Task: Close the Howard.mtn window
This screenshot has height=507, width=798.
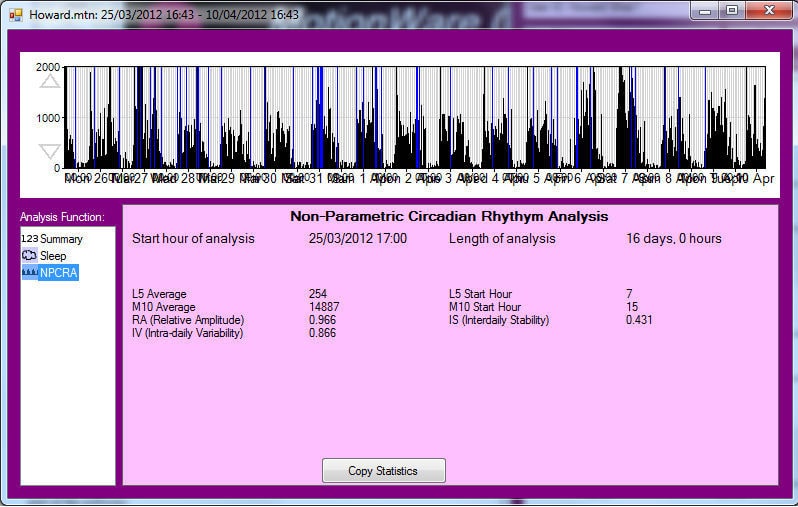Action: [x=766, y=11]
